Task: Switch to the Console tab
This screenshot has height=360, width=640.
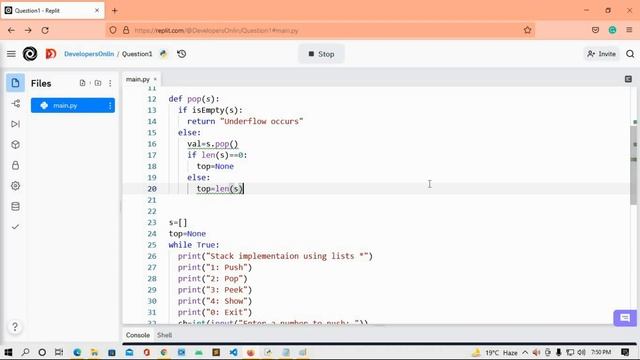Action: (138, 335)
